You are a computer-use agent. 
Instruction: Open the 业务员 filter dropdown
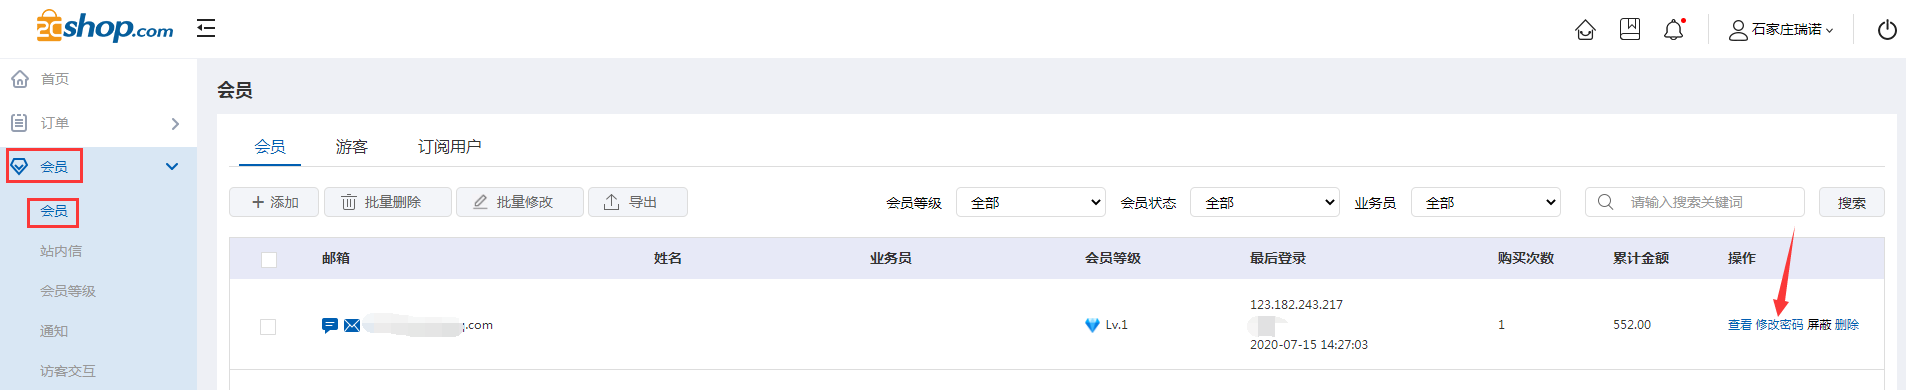[1486, 202]
